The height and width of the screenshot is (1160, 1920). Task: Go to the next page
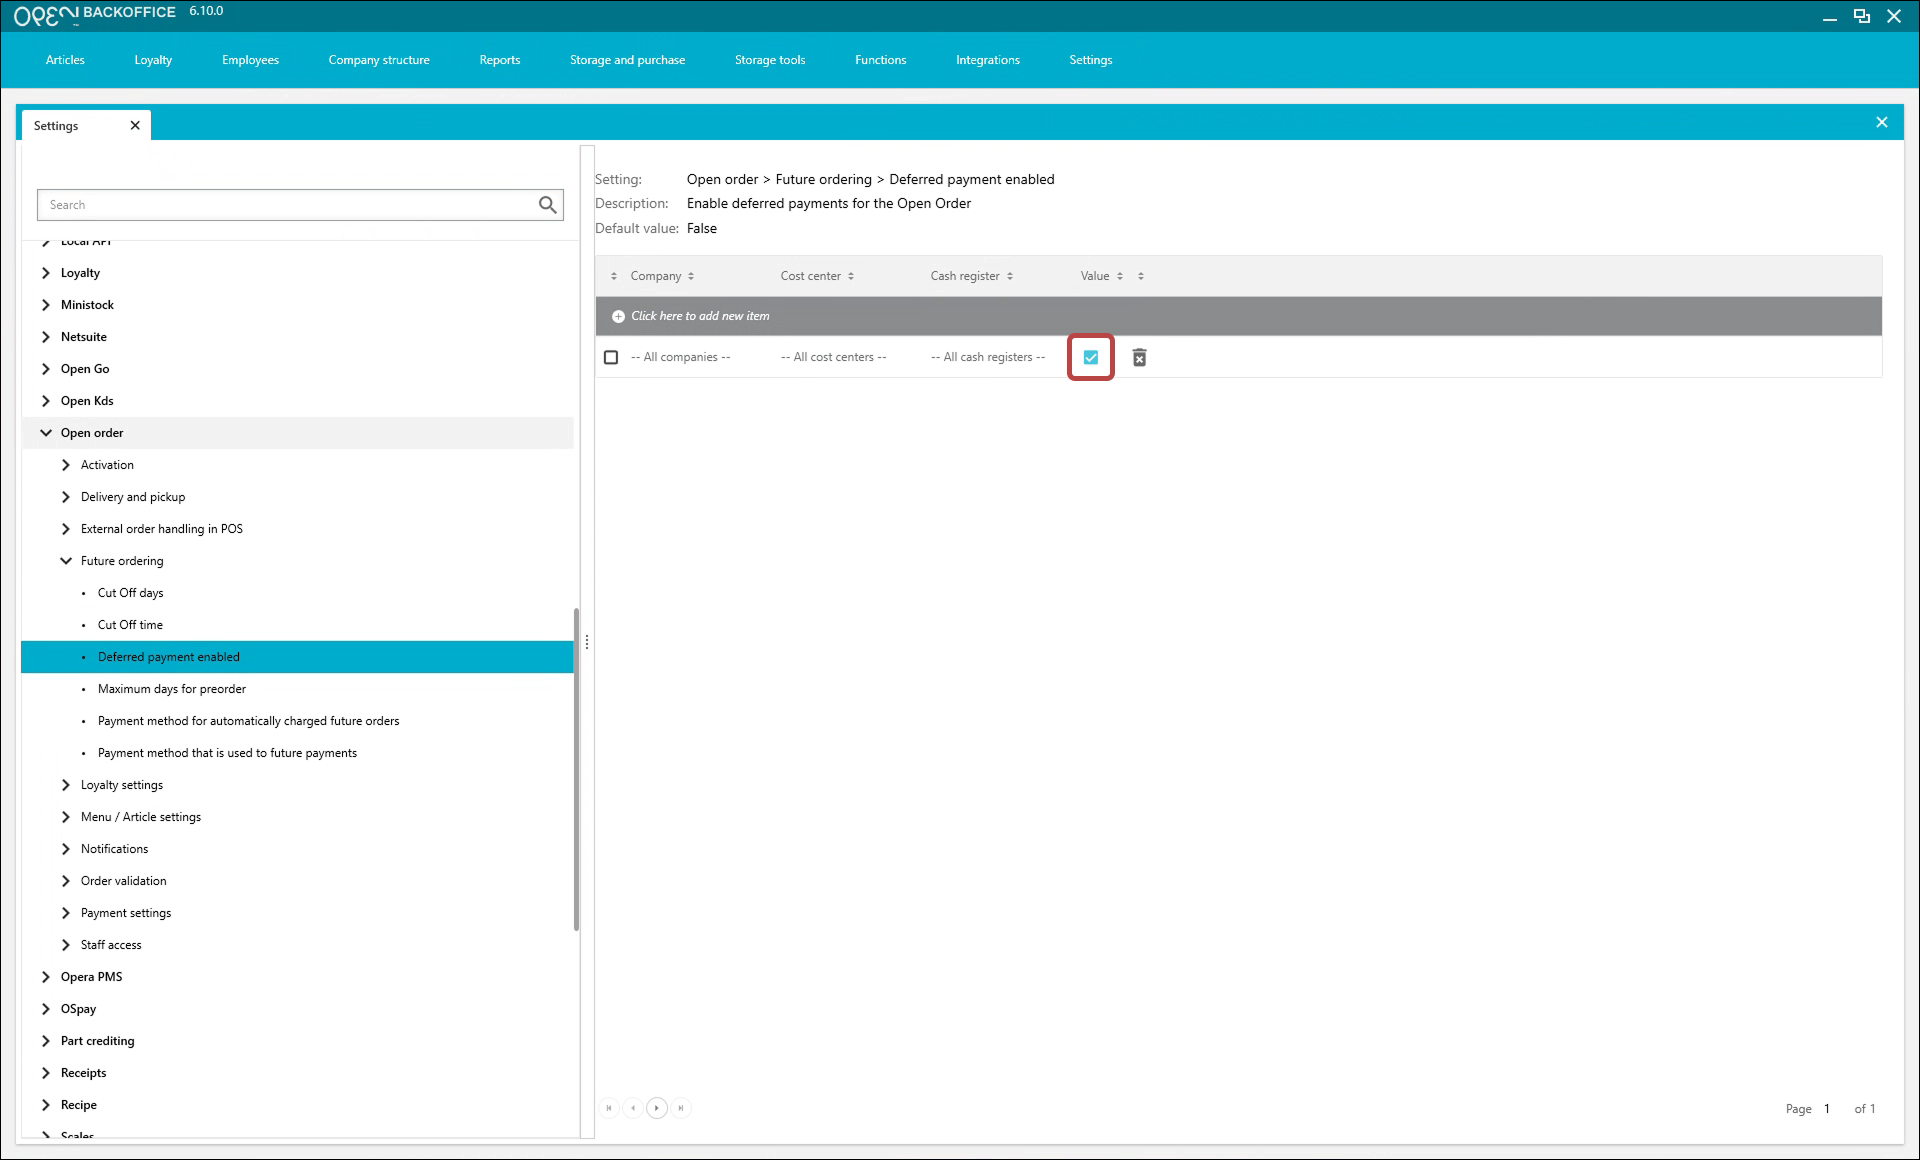(656, 1108)
